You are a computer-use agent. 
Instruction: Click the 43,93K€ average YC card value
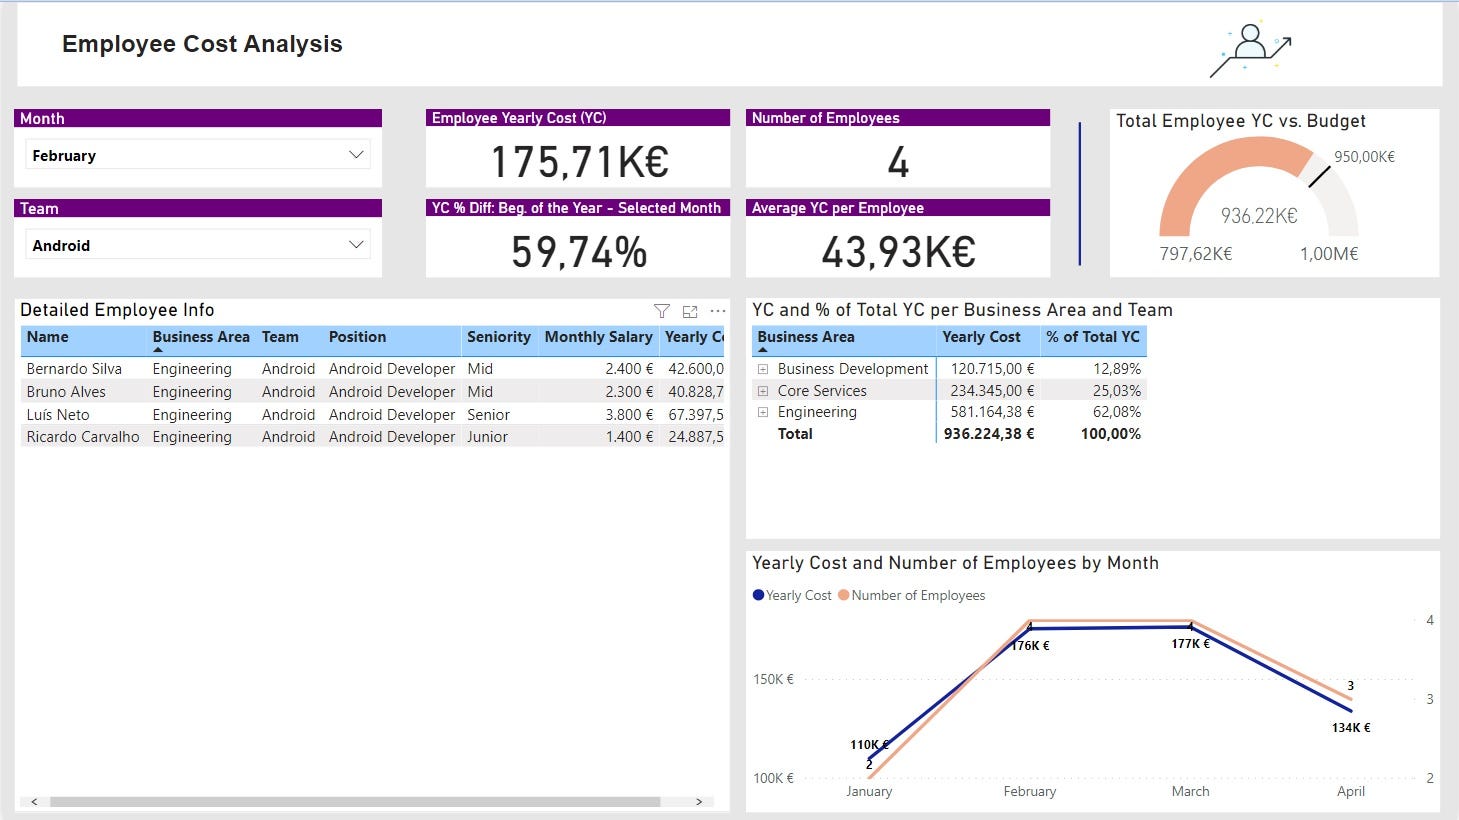tap(898, 252)
